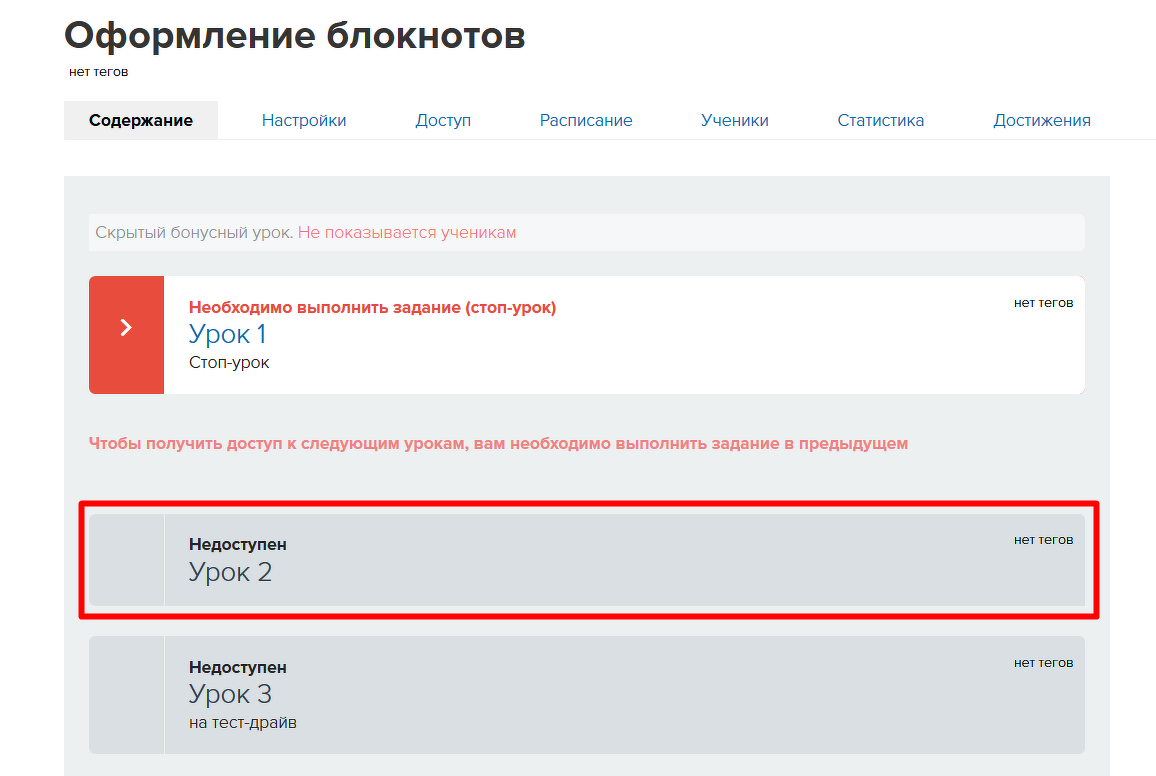The height and width of the screenshot is (776, 1156).
Task: Open the Содержание tab
Action: coord(141,120)
